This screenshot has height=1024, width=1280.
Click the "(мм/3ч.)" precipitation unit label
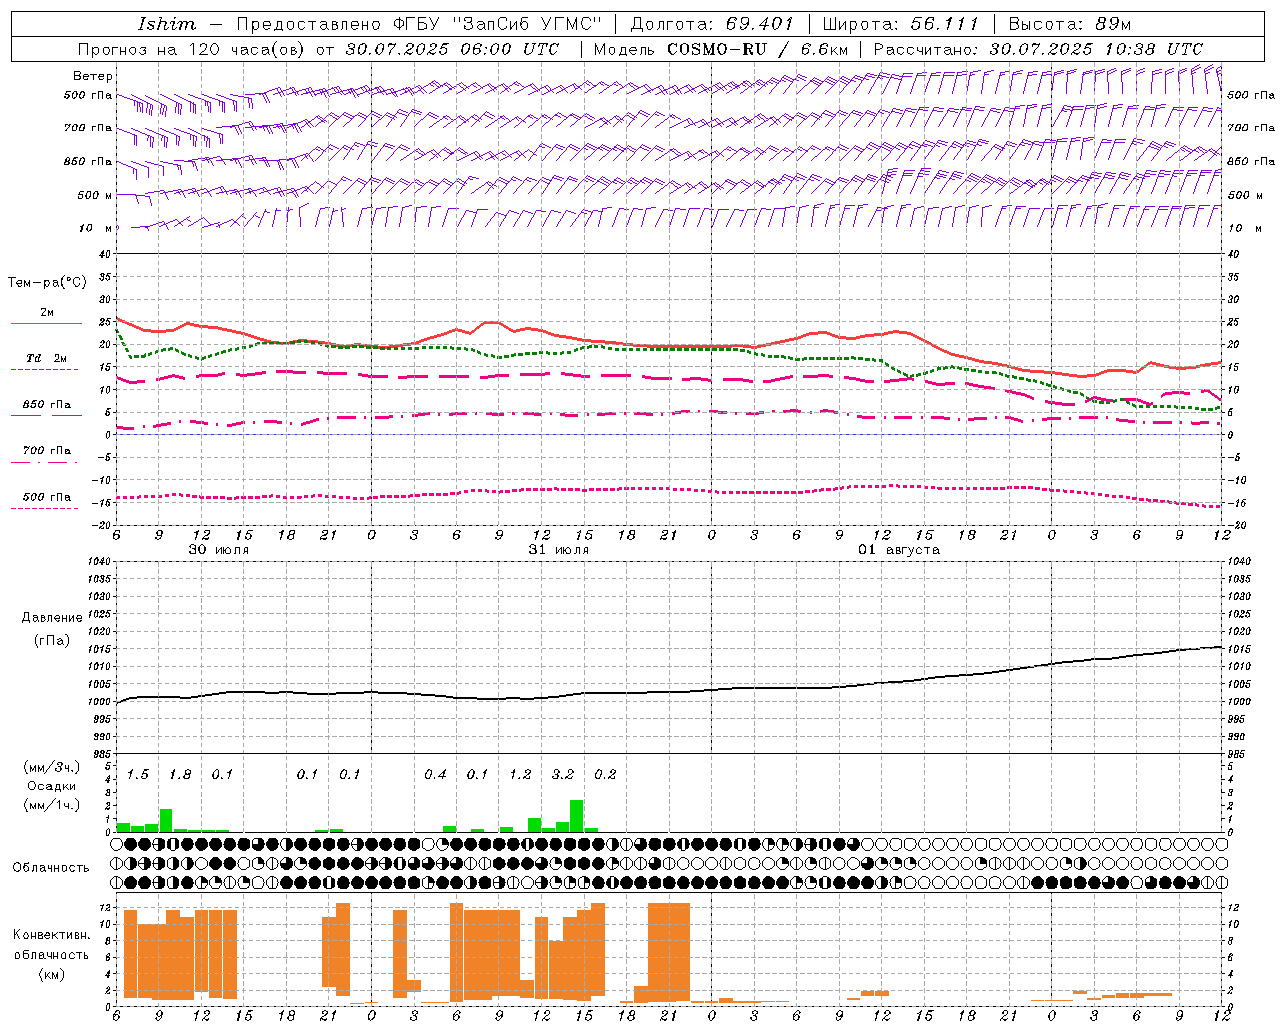tap(52, 768)
